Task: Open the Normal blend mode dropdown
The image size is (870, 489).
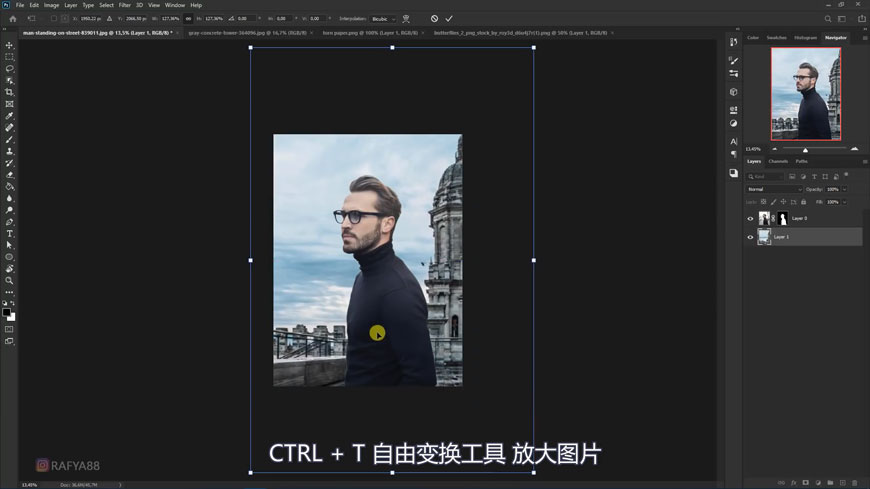Action: [775, 189]
